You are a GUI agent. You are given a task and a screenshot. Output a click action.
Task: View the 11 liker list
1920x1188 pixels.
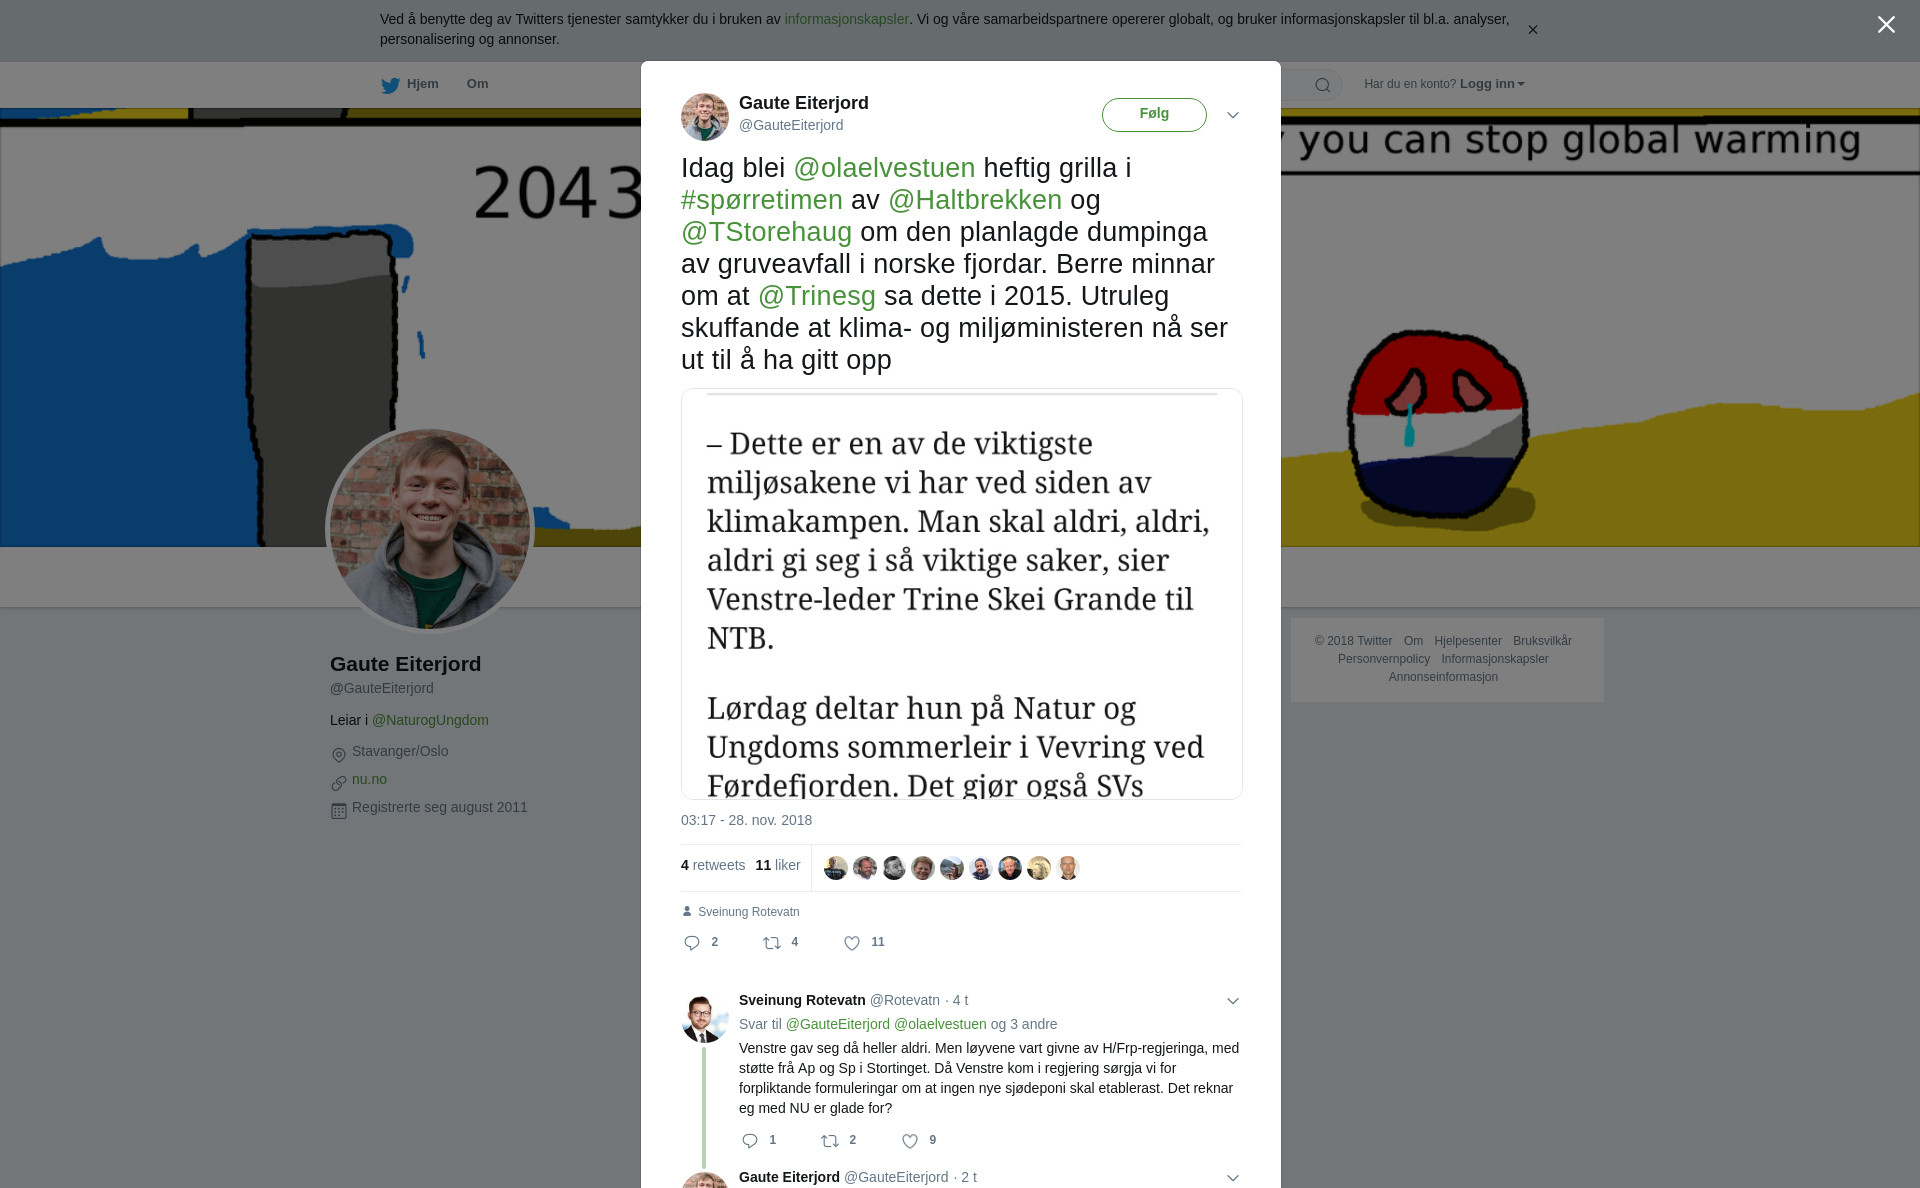click(778, 865)
